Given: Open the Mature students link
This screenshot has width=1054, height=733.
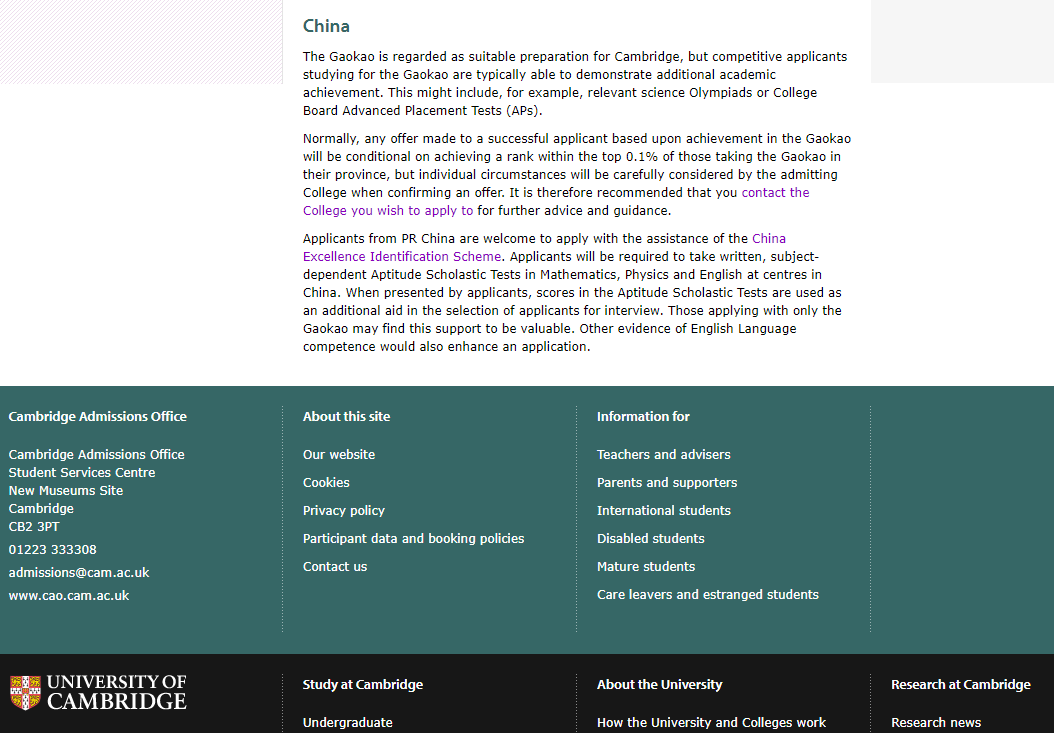Looking at the screenshot, I should pos(646,567).
